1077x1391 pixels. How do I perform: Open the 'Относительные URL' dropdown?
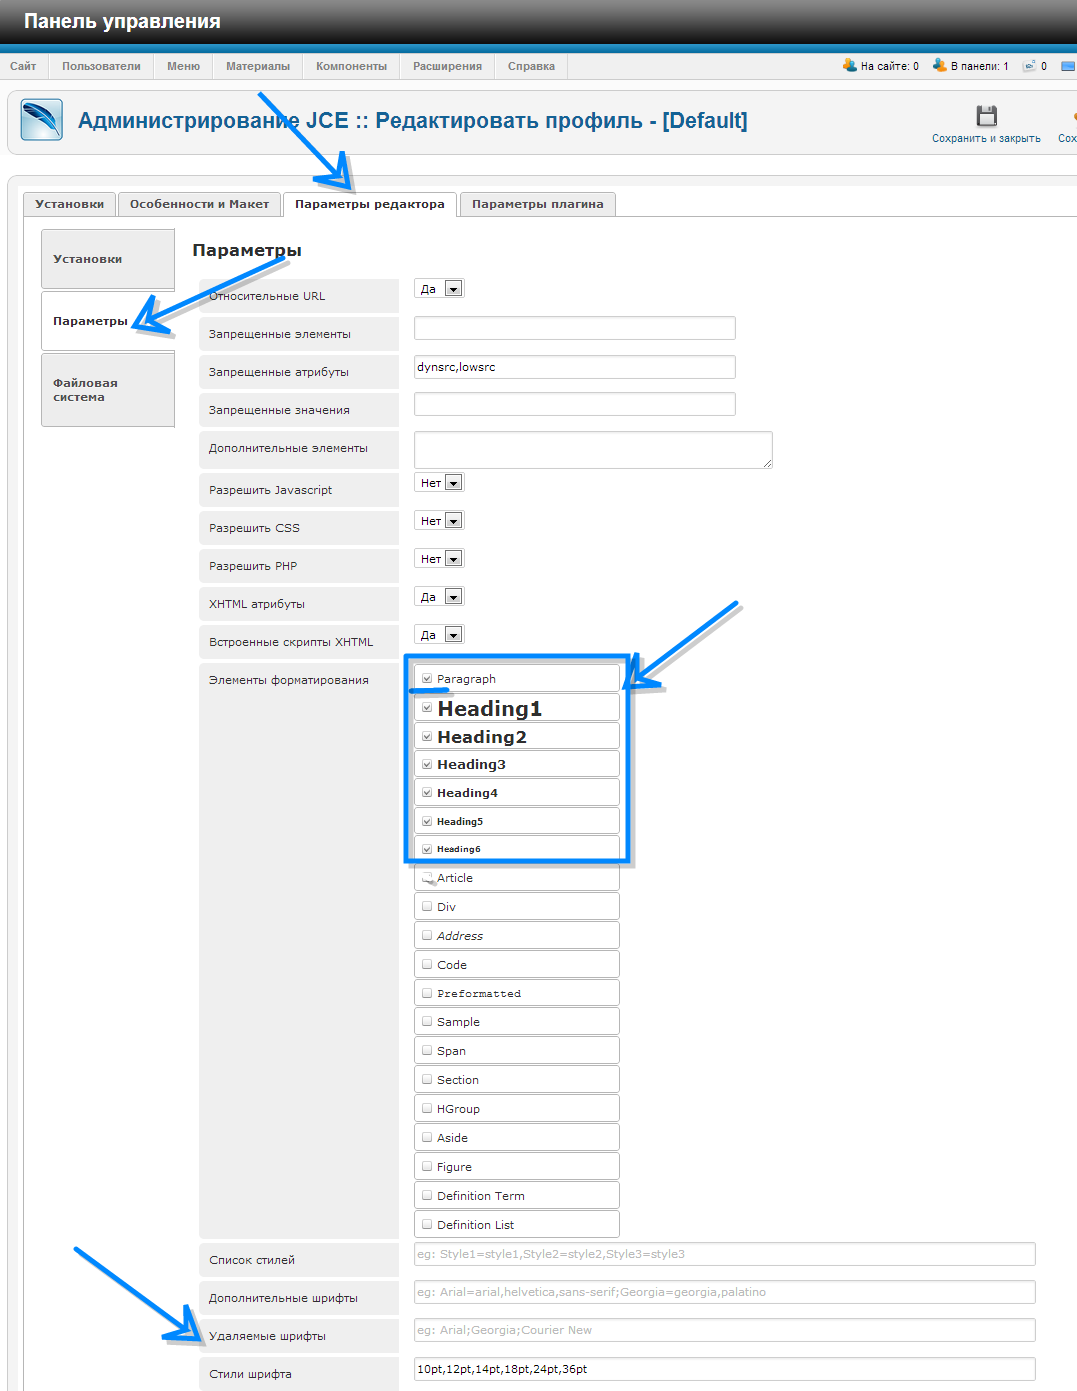click(453, 289)
